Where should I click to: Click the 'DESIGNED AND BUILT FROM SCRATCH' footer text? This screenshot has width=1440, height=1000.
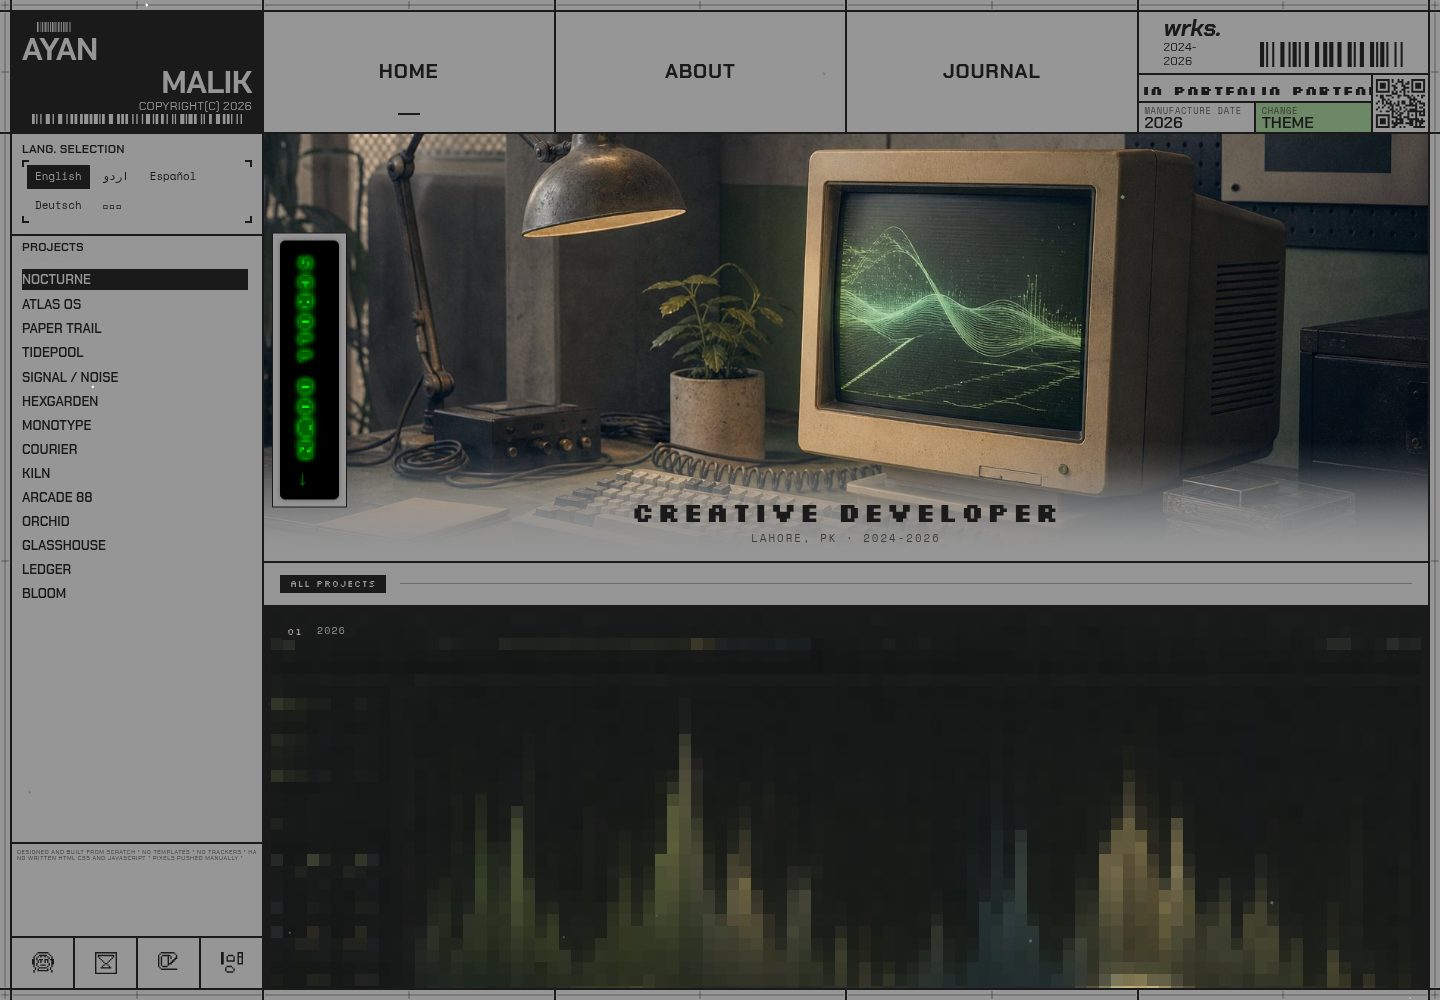click(x=136, y=855)
